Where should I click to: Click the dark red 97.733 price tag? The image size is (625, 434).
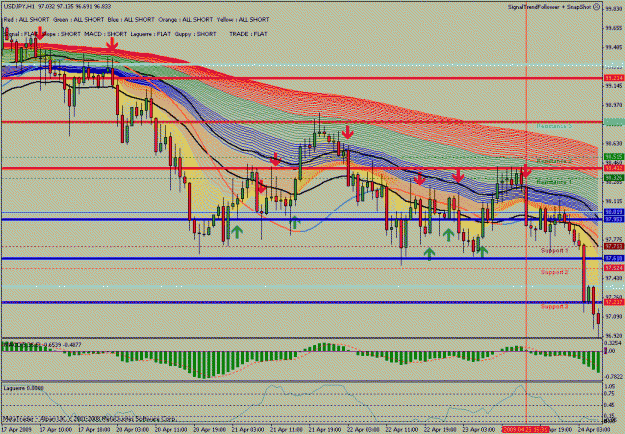[x=614, y=247]
